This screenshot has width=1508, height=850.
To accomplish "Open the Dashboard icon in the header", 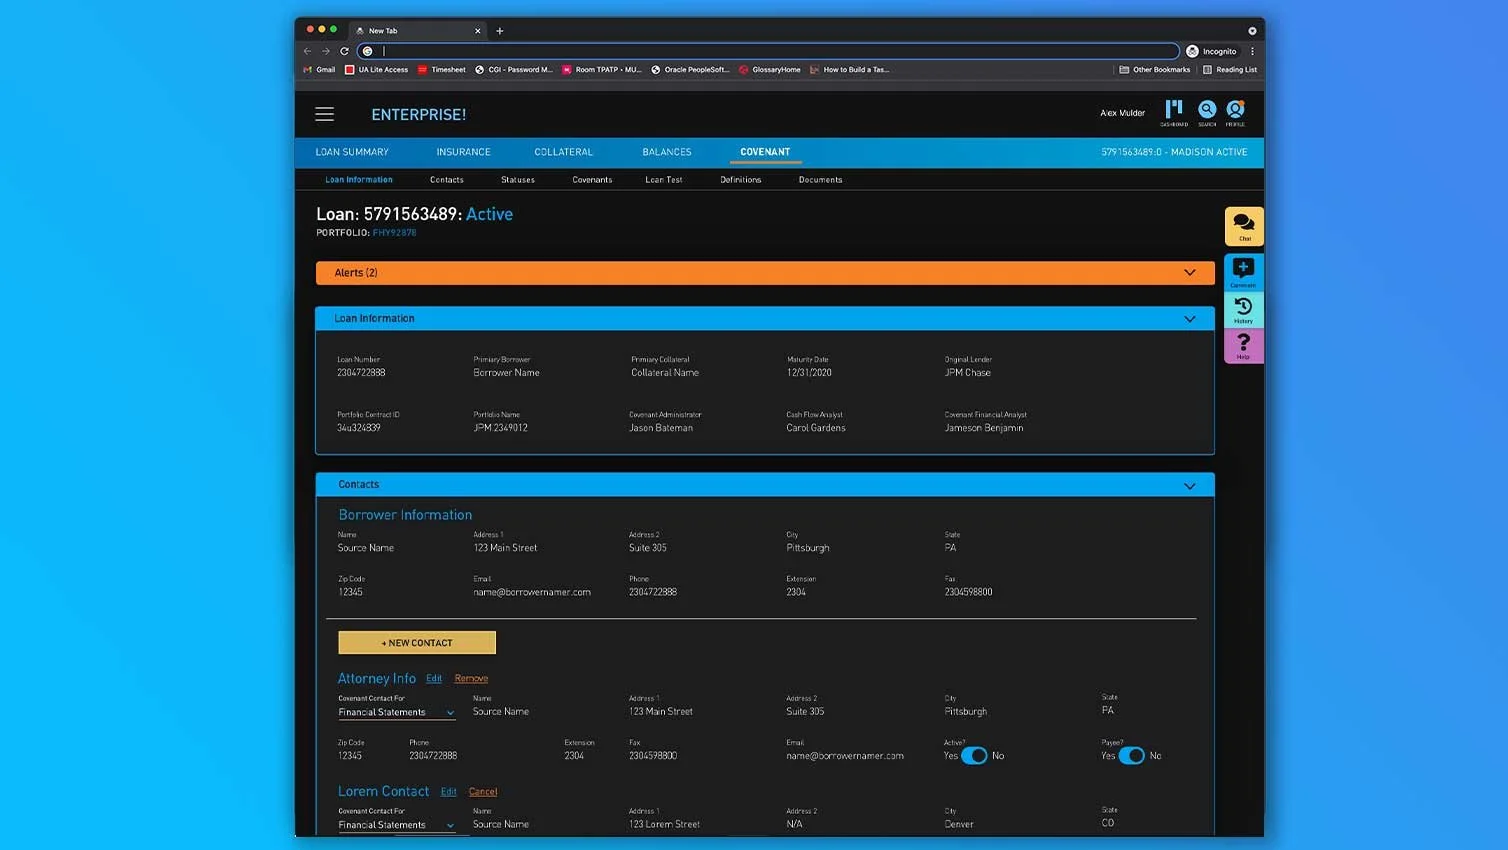I will point(1174,112).
